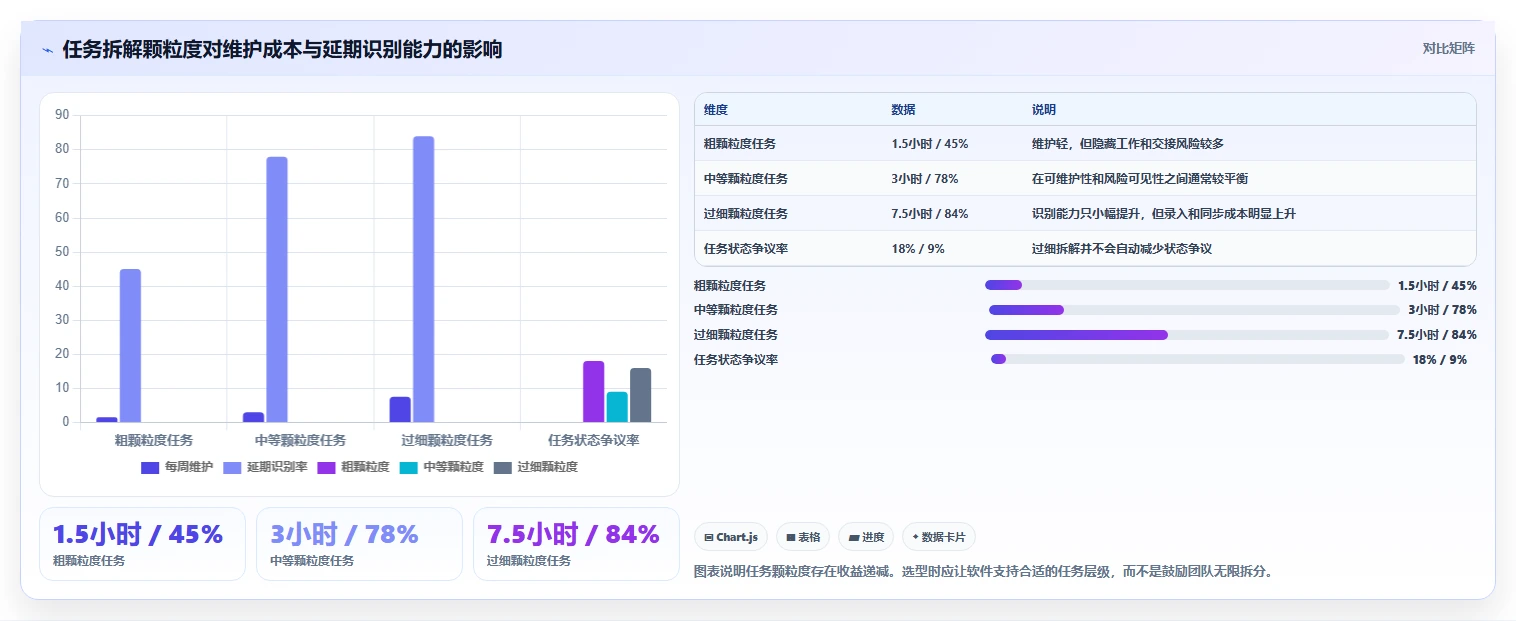Click the 图表说明任务颗粒度 footer caption
This screenshot has width=1516, height=621.
point(985,572)
